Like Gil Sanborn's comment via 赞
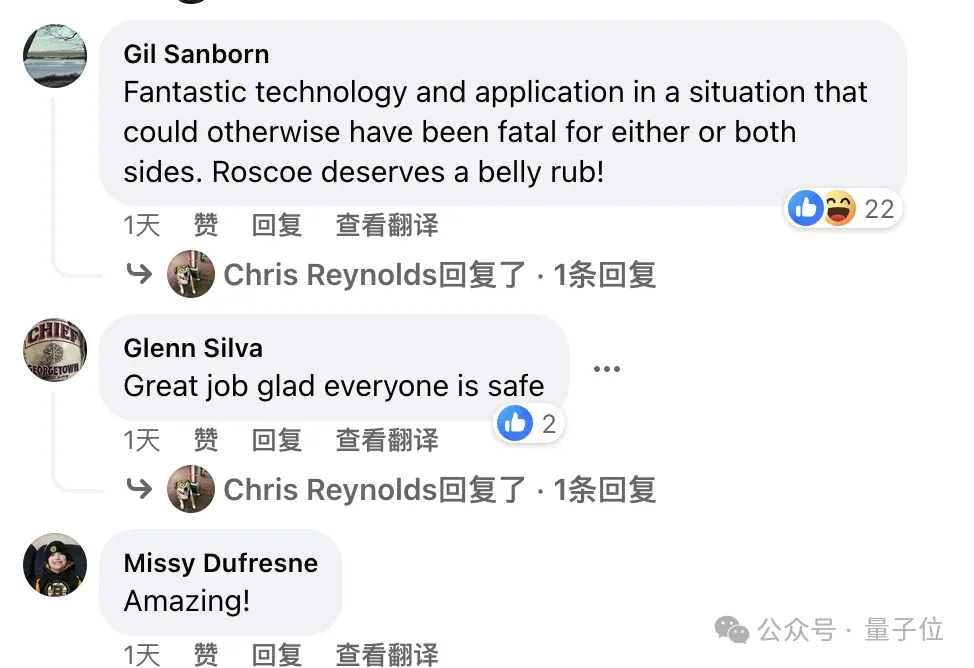 (x=205, y=226)
